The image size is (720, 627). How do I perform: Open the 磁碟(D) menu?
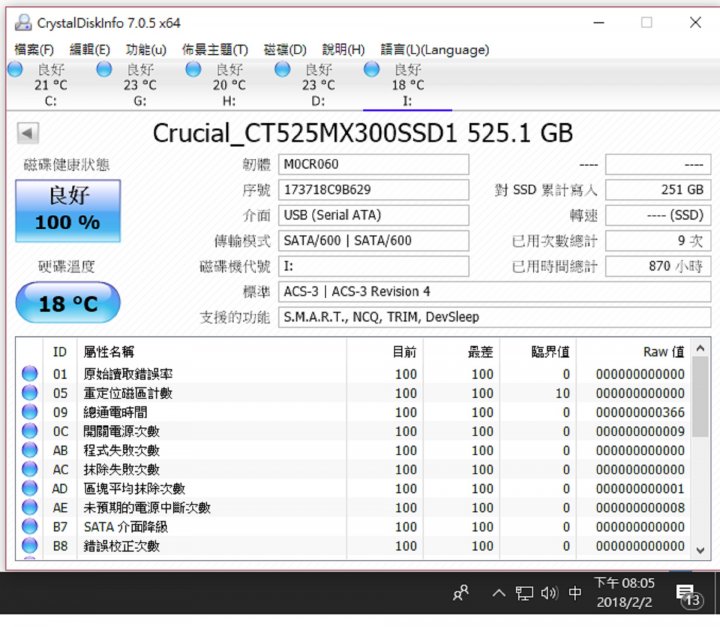(285, 50)
